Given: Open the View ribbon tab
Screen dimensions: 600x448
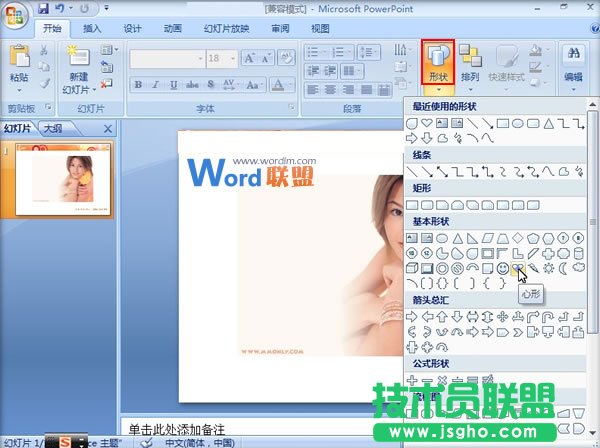Looking at the screenshot, I should tap(320, 28).
